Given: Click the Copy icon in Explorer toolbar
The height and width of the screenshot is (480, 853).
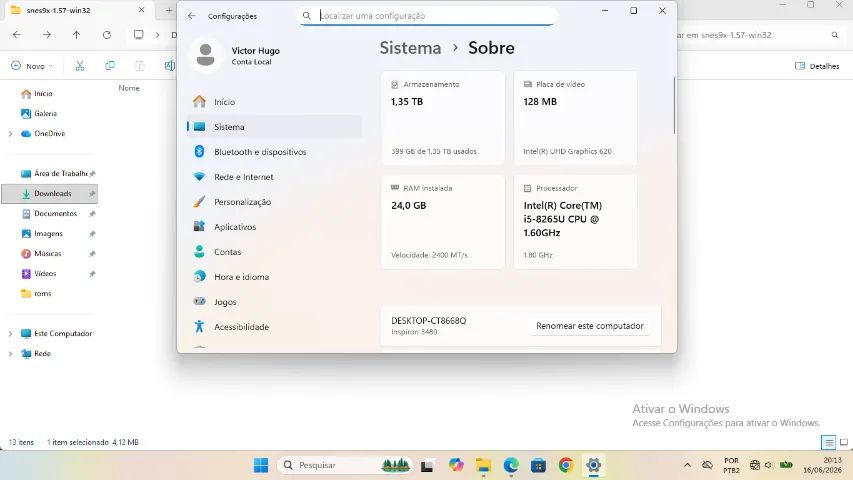Looking at the screenshot, I should [x=110, y=66].
